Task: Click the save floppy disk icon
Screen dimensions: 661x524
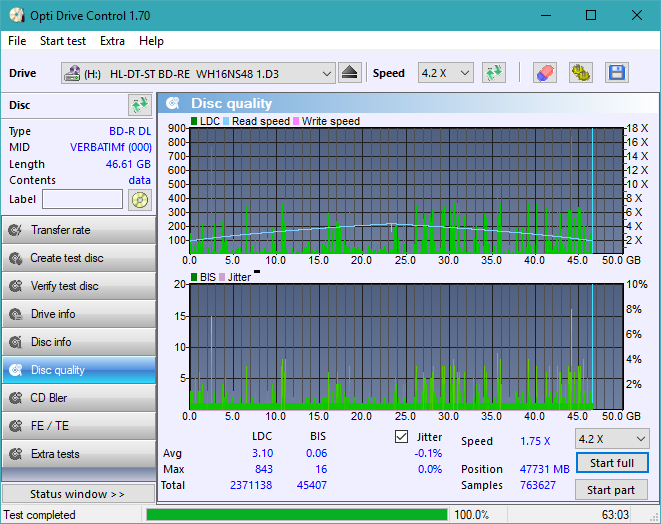Action: (617, 73)
